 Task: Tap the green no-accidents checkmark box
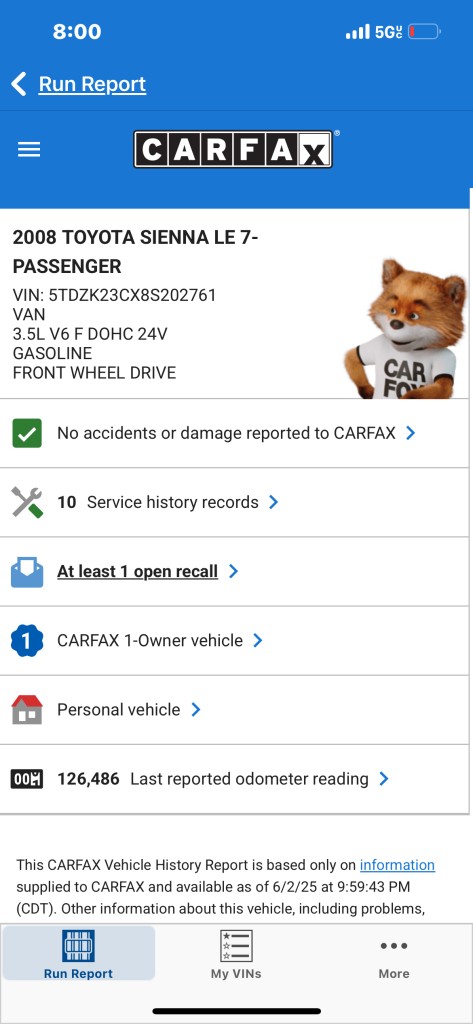(27, 433)
